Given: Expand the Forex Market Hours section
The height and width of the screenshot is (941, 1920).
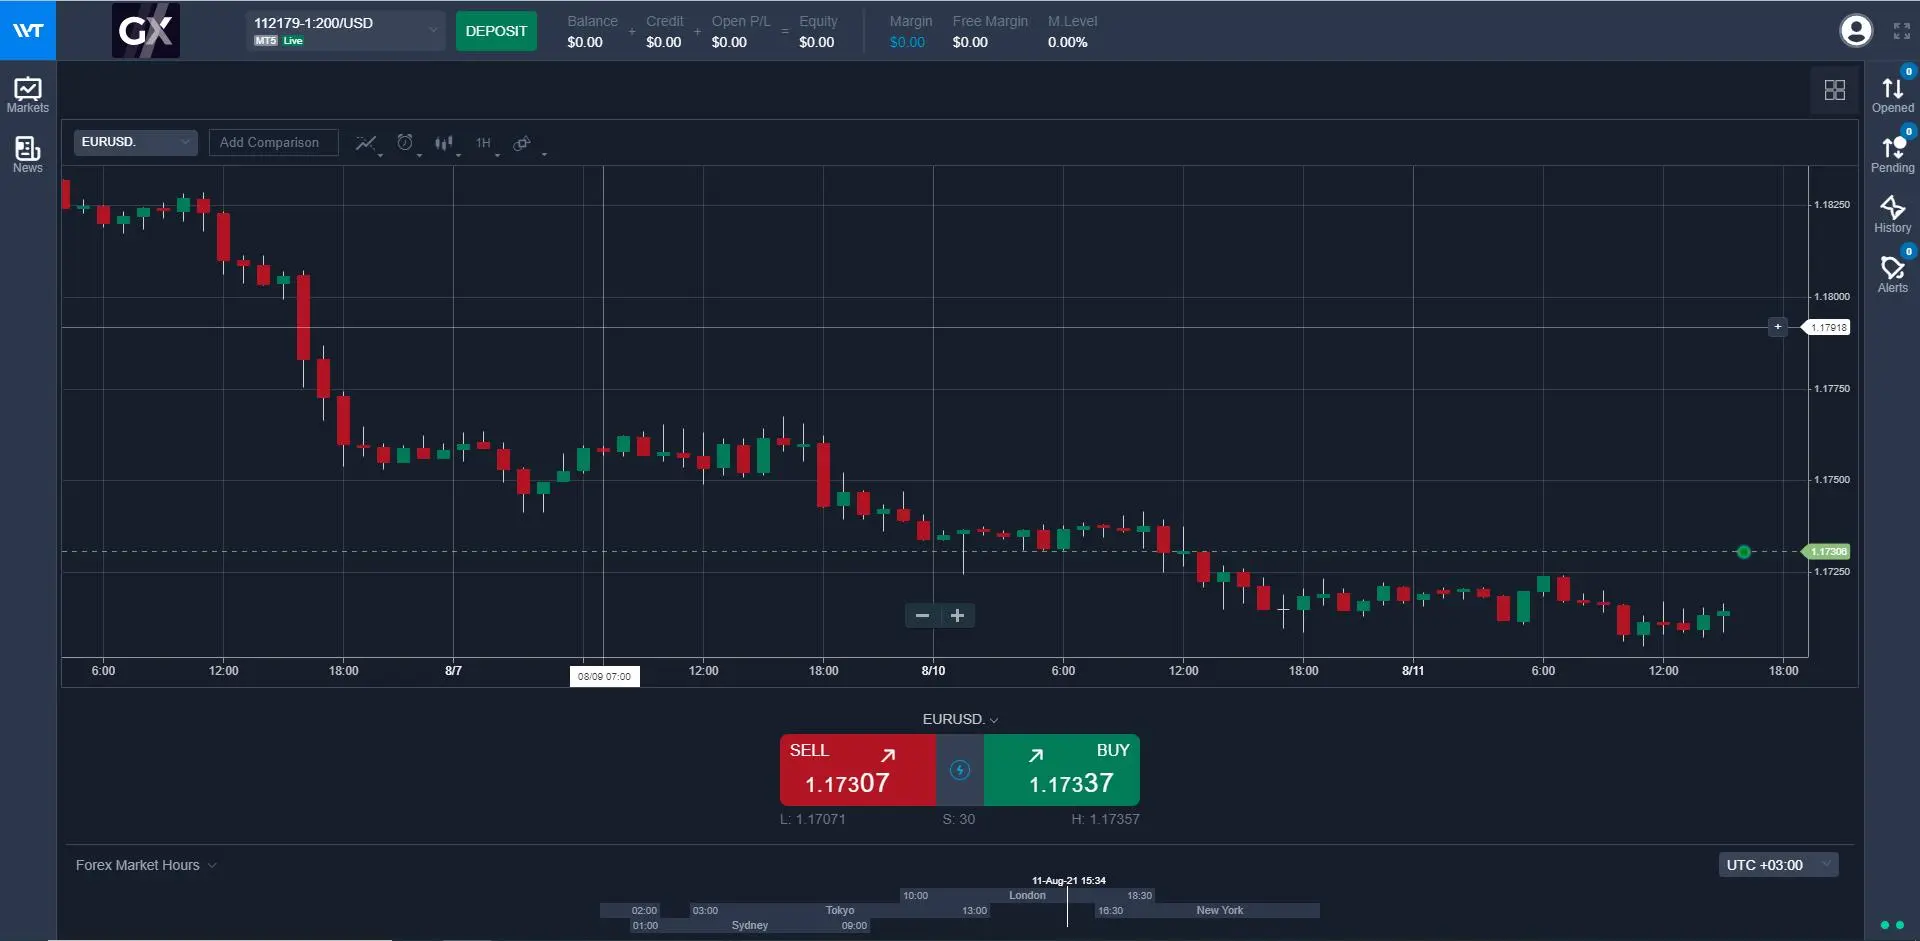Looking at the screenshot, I should [x=146, y=865].
